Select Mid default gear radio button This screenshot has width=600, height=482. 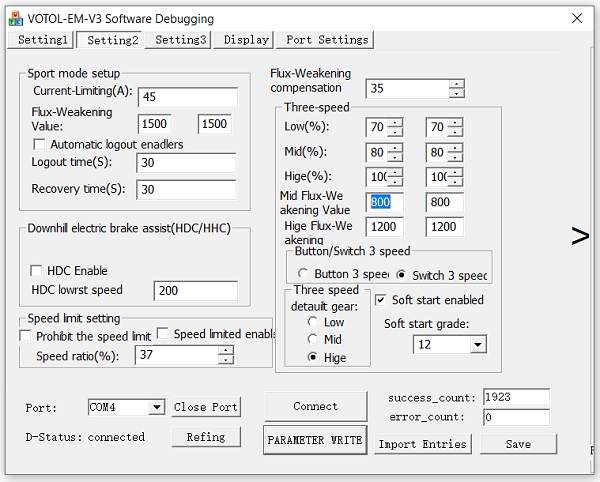[313, 339]
